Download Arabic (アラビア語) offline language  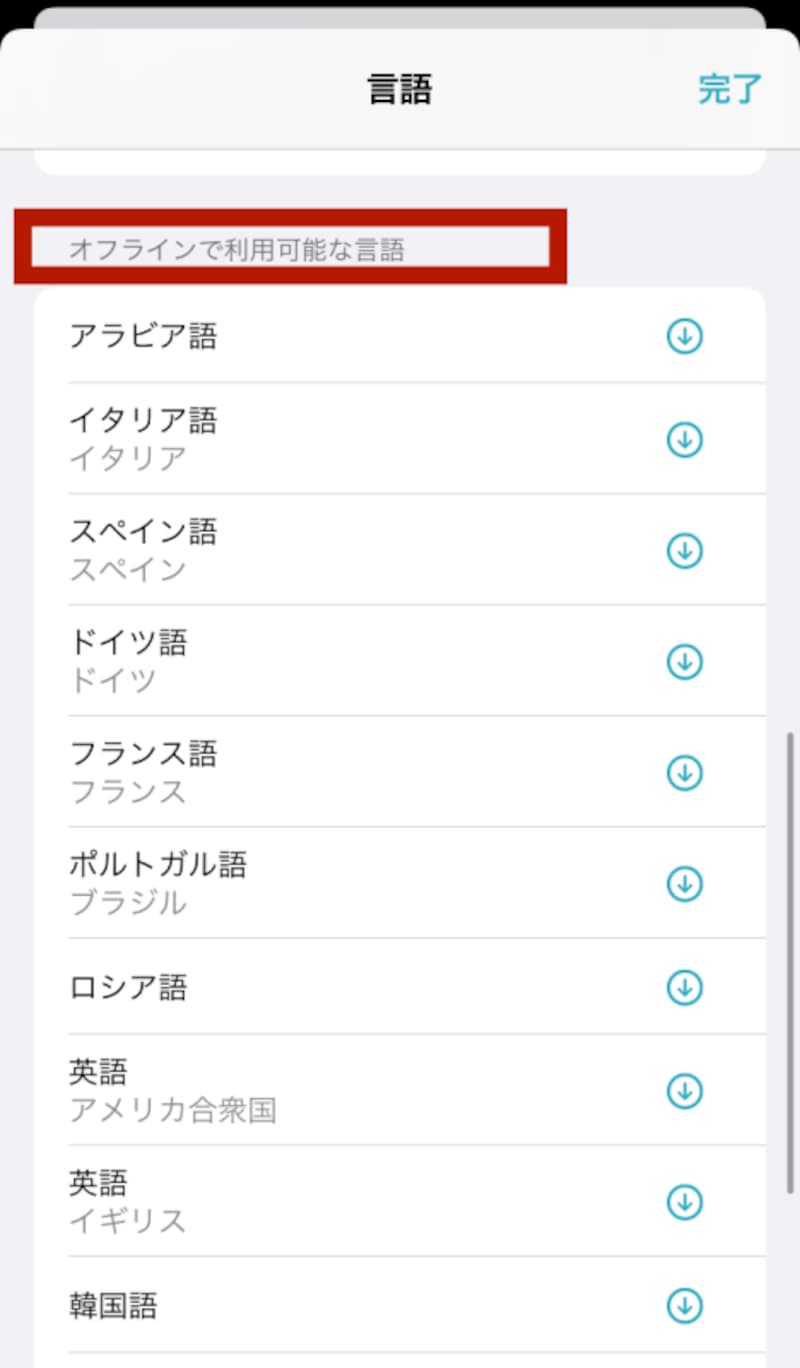[x=685, y=337]
